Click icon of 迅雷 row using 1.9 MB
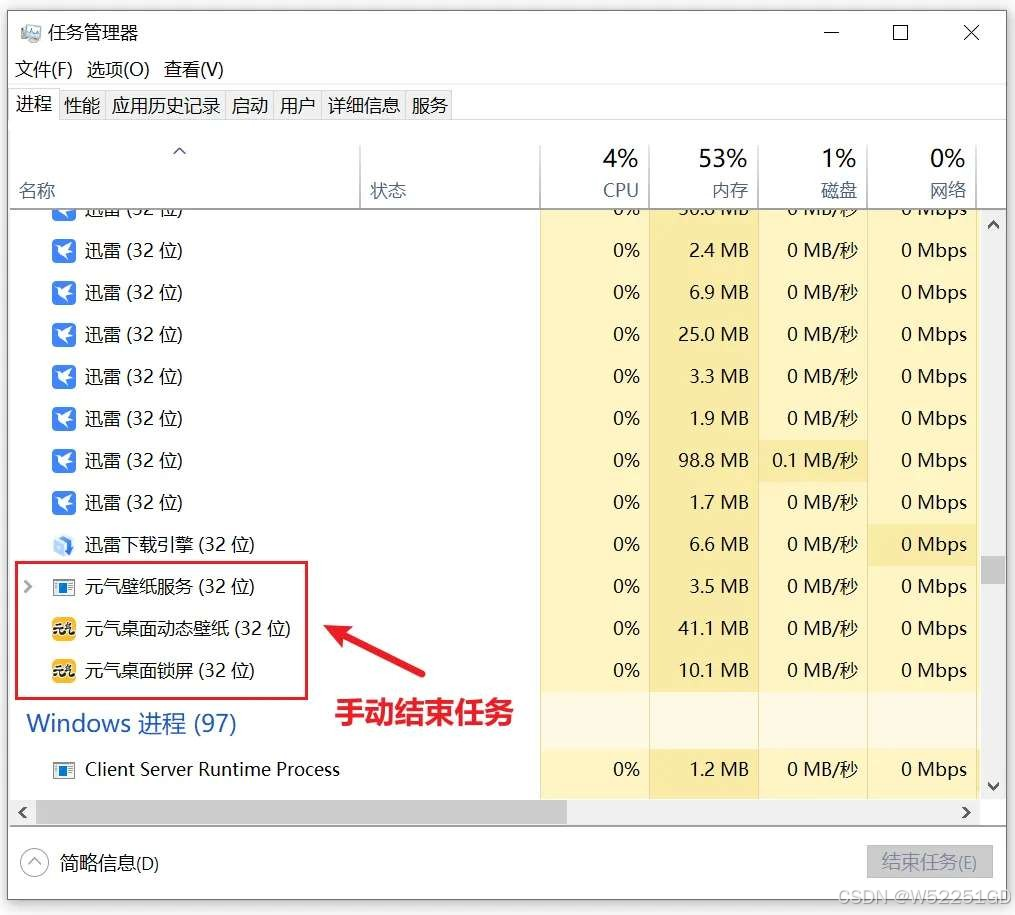Screen dimensions: 1015x915 [x=63, y=419]
